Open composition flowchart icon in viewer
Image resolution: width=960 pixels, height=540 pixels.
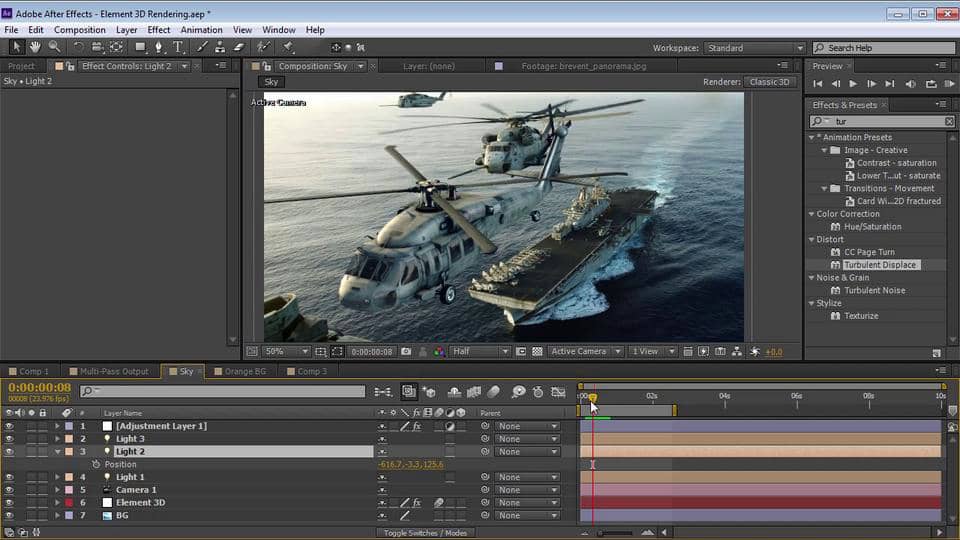click(737, 351)
